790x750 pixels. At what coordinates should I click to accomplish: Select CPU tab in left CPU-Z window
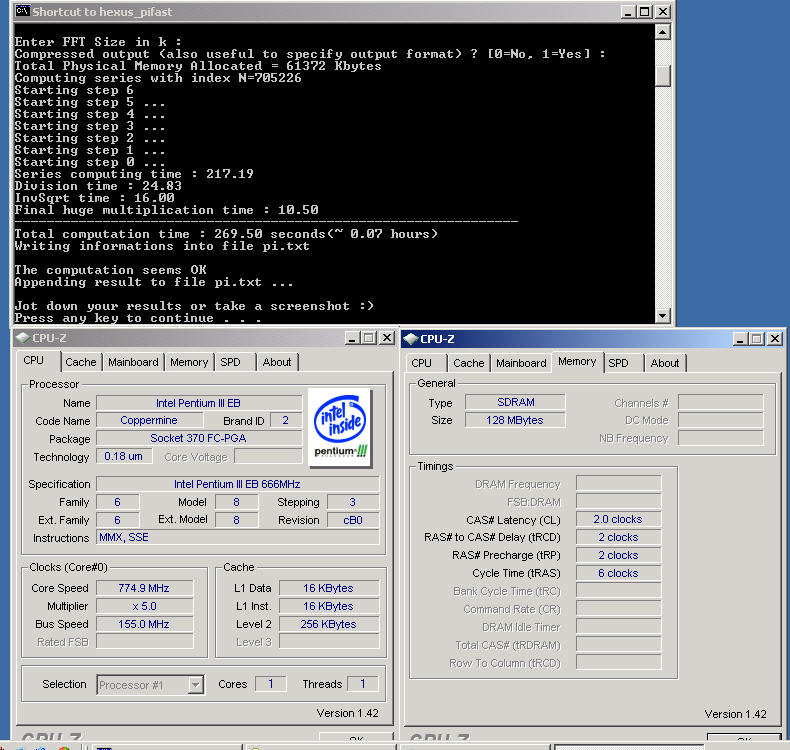pos(34,361)
